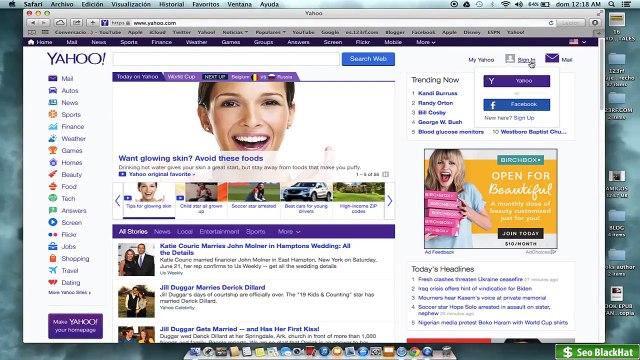
Task: Click the purple Mail envelope icon top right
Action: point(552,58)
